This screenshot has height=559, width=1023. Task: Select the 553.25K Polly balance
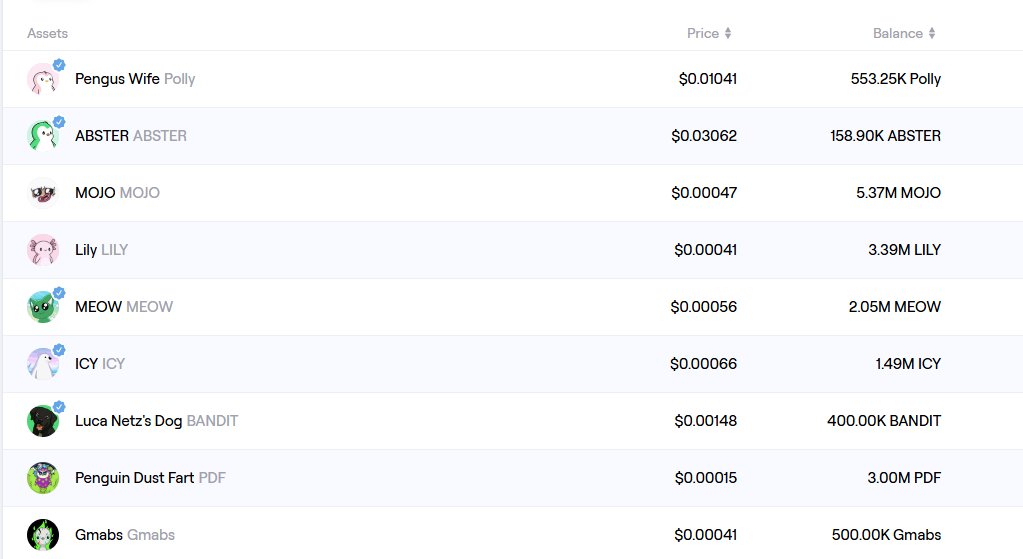tap(896, 79)
